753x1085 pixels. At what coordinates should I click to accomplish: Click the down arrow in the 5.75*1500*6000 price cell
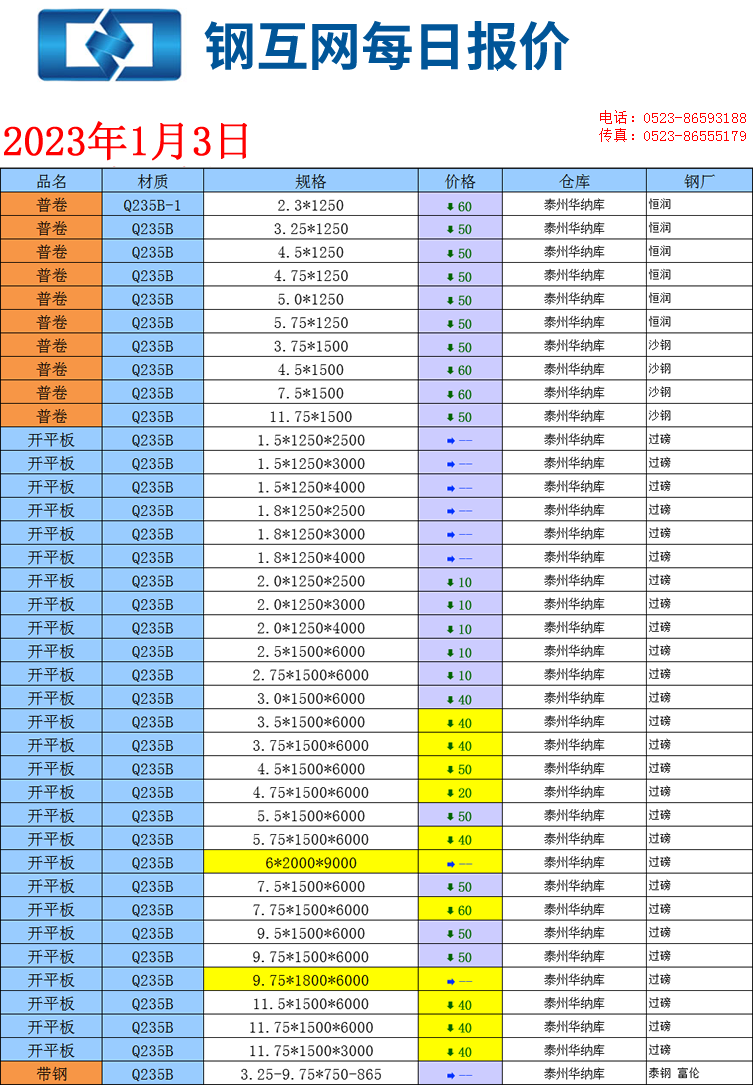tap(450, 840)
